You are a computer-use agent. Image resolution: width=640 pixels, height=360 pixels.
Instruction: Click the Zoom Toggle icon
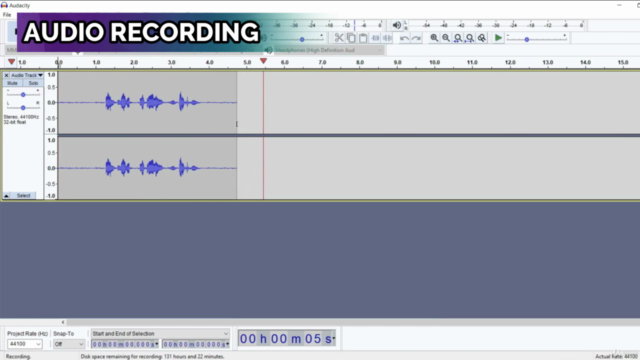(482, 38)
